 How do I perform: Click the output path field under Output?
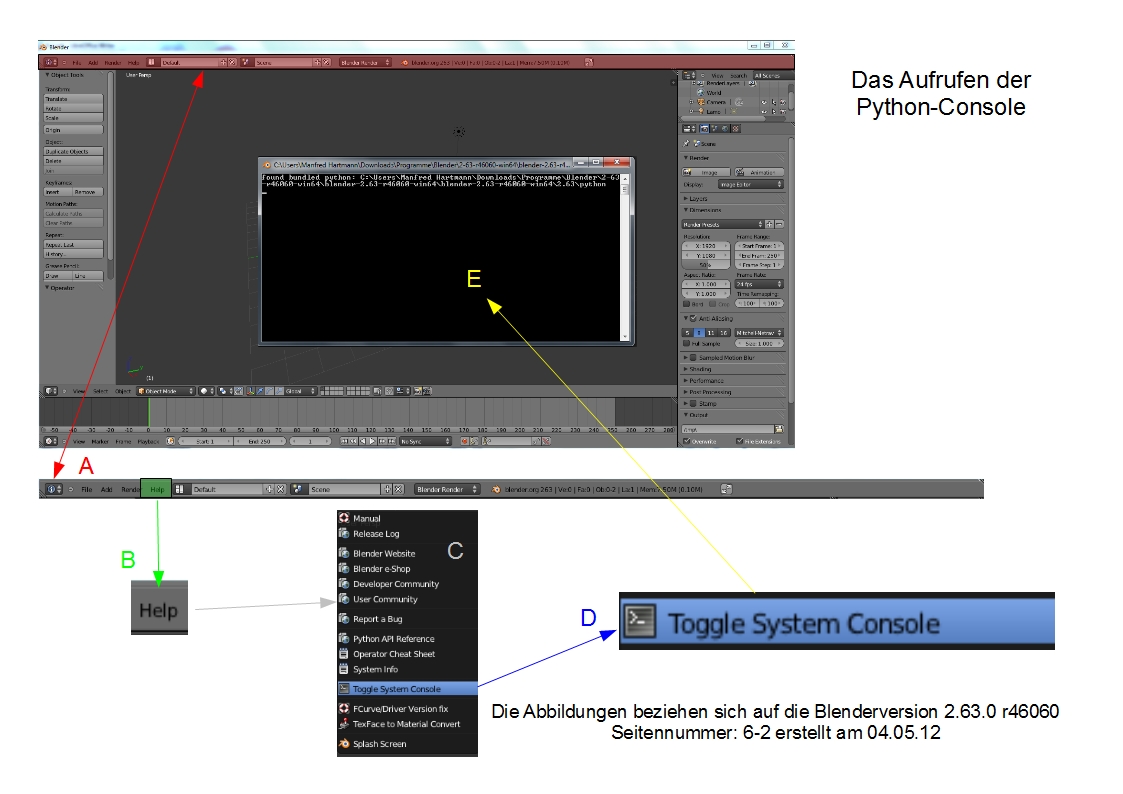[727, 428]
